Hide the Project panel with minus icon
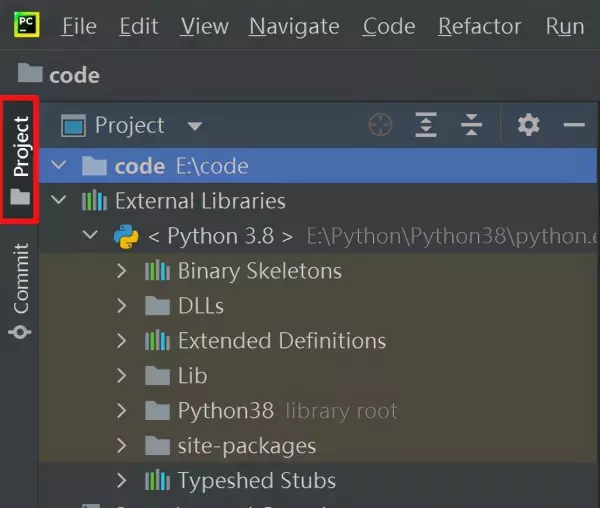Image resolution: width=600 pixels, height=508 pixels. [574, 125]
